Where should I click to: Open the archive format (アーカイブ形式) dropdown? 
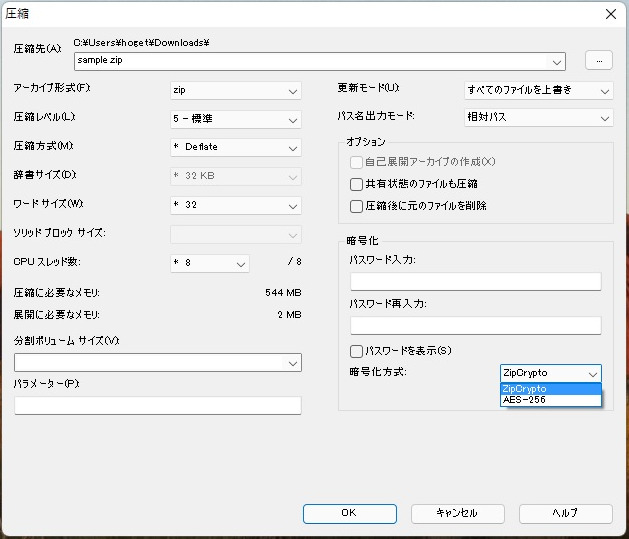tap(236, 91)
